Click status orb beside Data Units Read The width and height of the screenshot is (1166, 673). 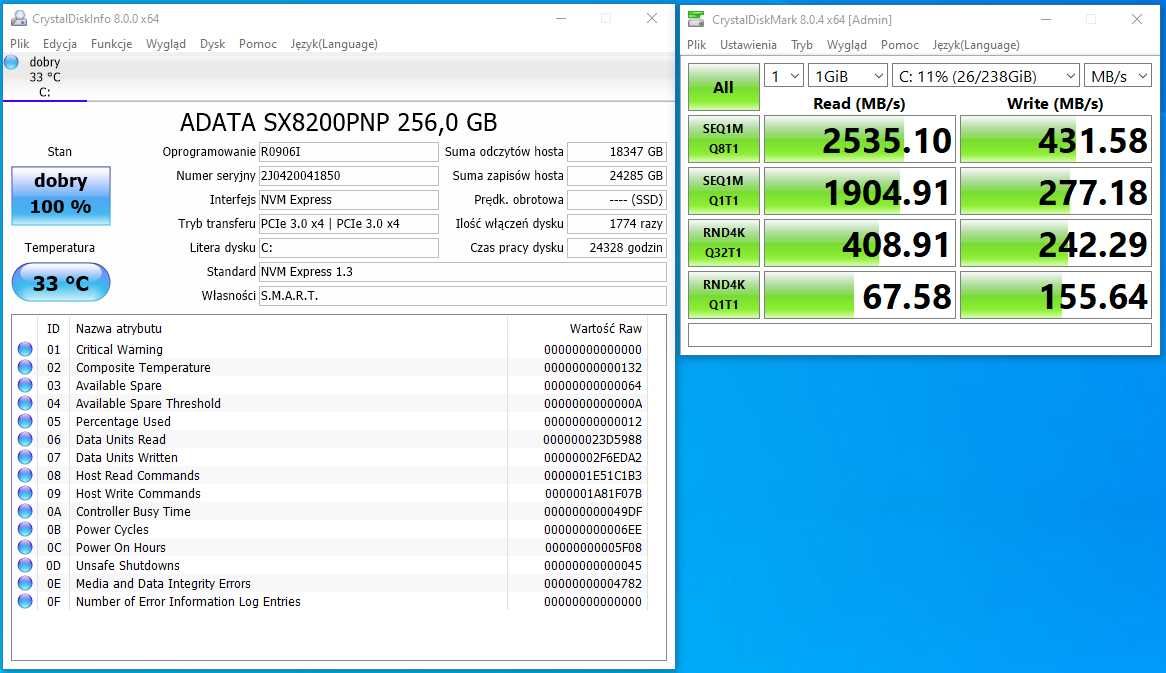[25, 439]
